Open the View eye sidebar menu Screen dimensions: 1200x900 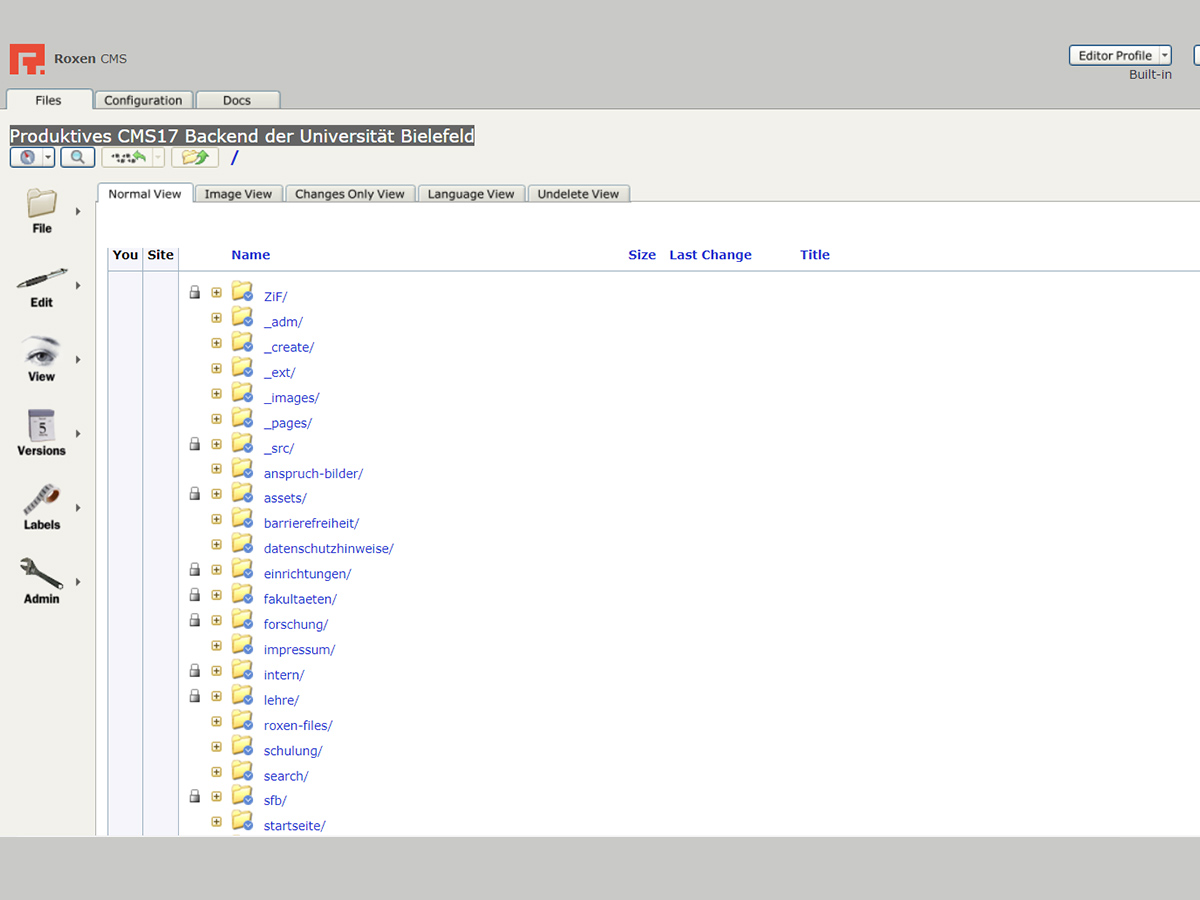(42, 359)
